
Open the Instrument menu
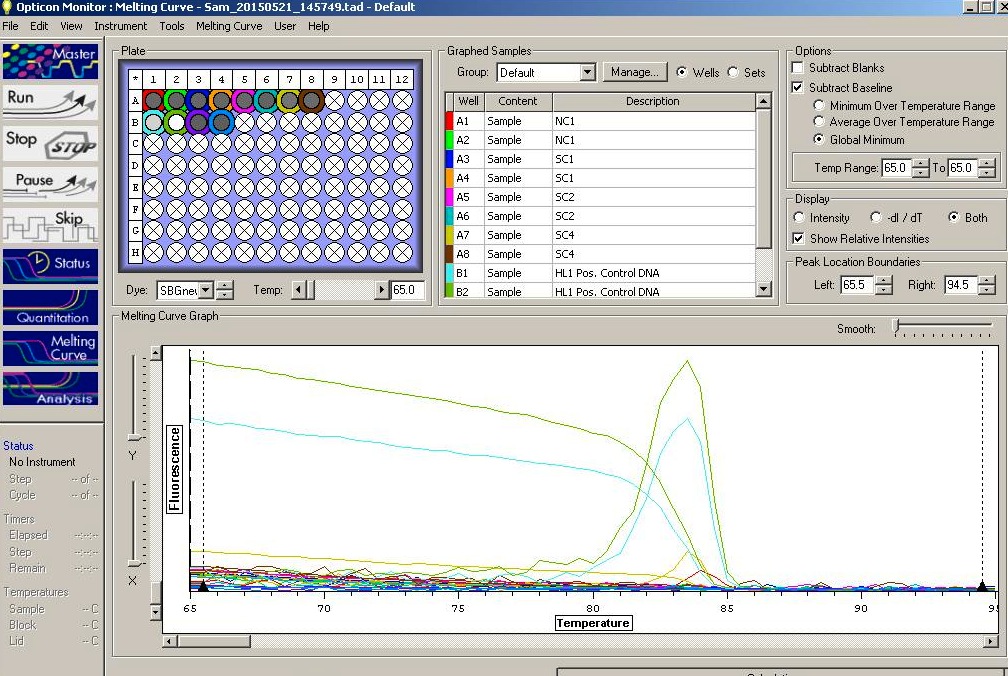pos(120,26)
